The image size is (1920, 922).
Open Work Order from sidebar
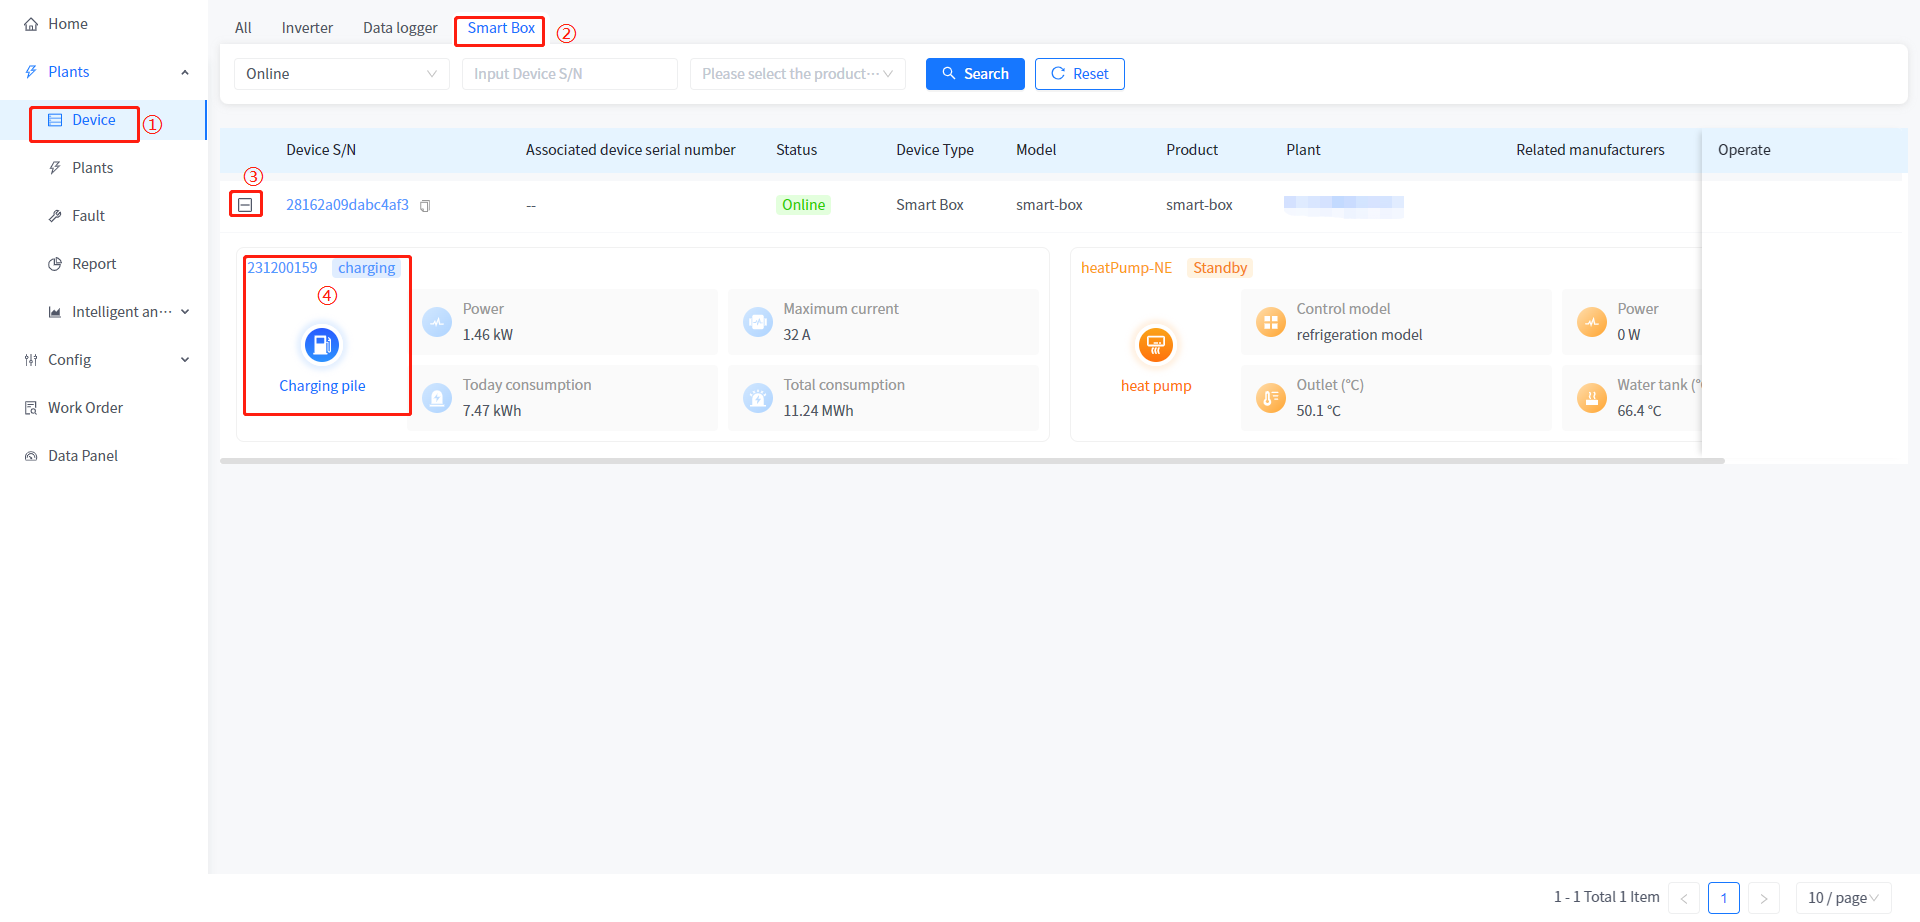[x=85, y=408]
